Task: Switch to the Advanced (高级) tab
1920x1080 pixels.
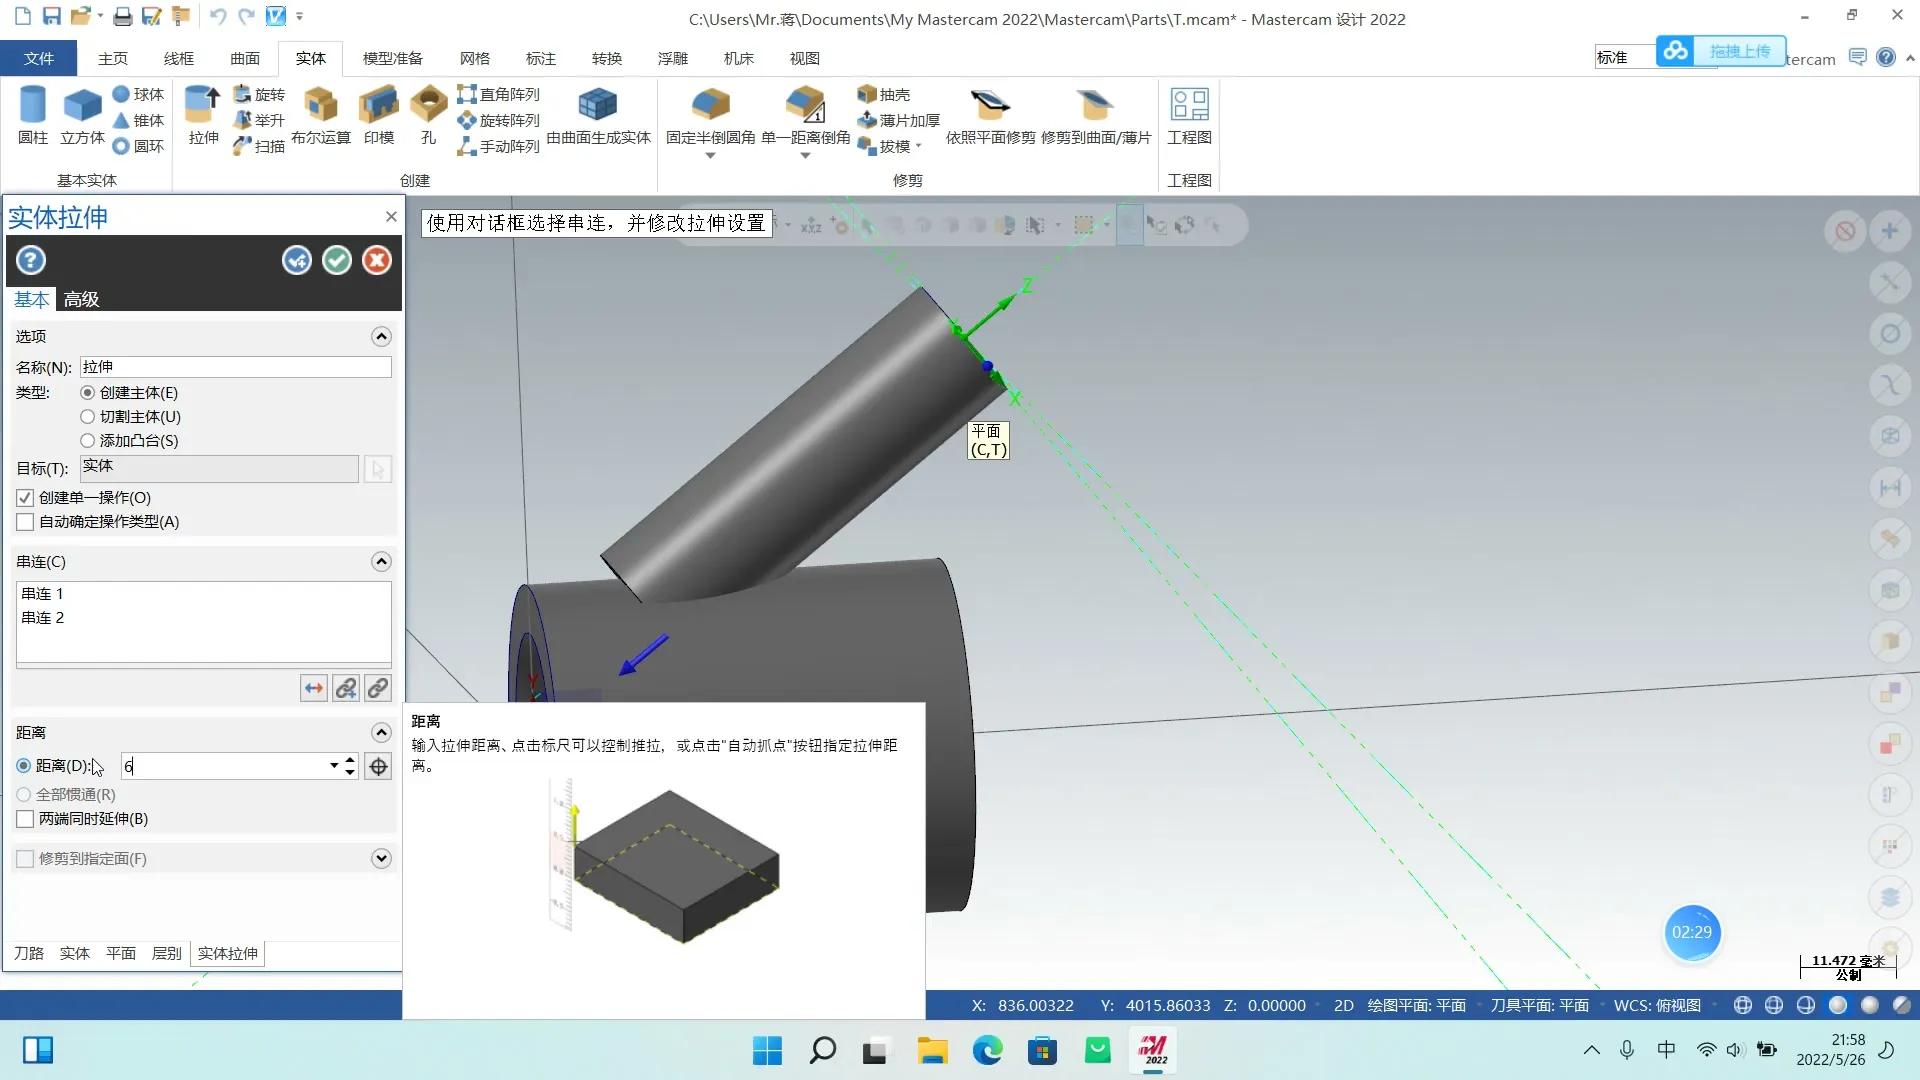Action: click(81, 299)
